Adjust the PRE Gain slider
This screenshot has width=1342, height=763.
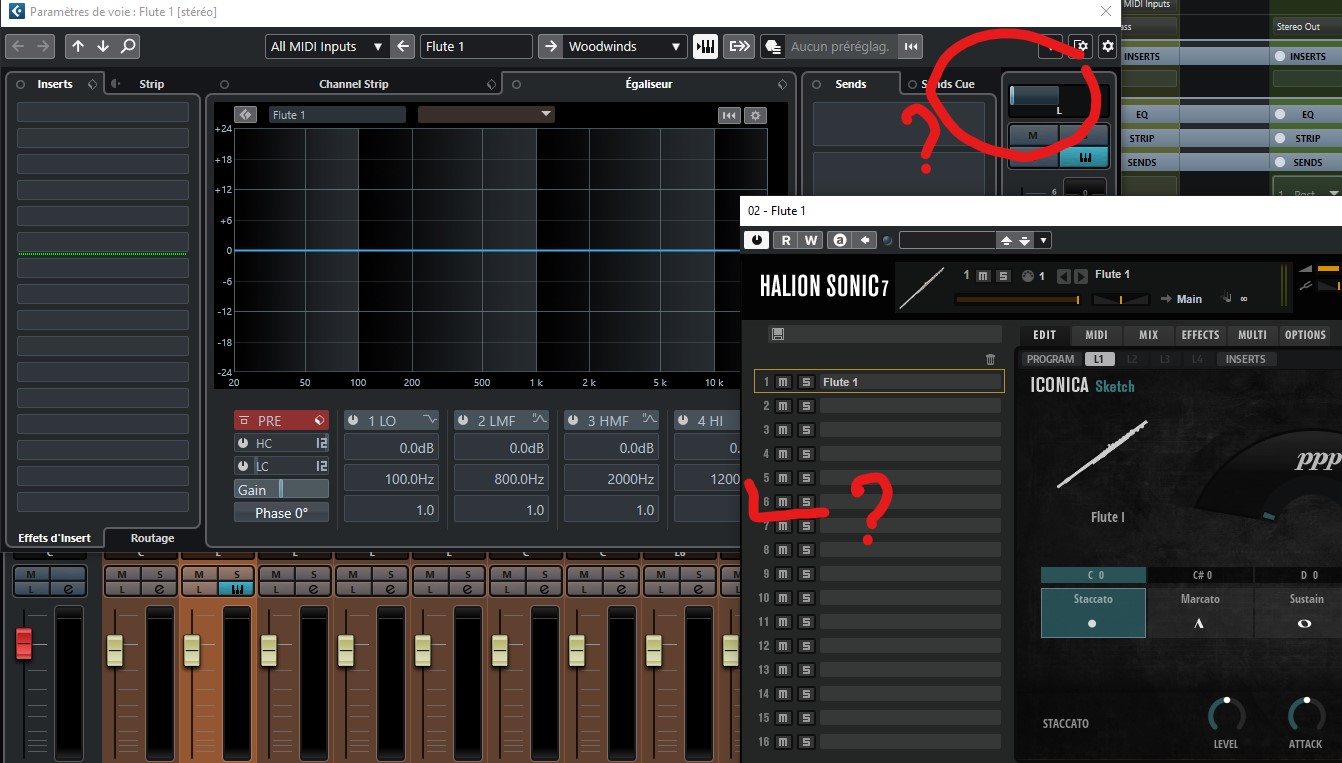tap(281, 489)
